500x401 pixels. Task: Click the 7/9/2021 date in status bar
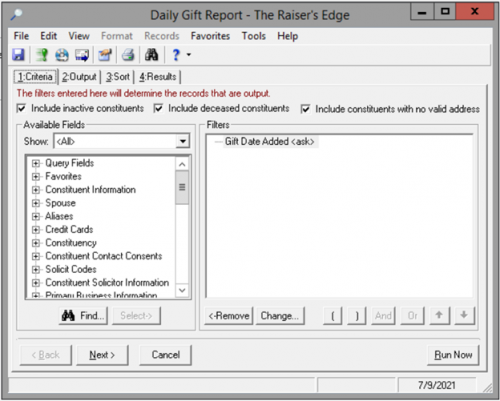[437, 385]
